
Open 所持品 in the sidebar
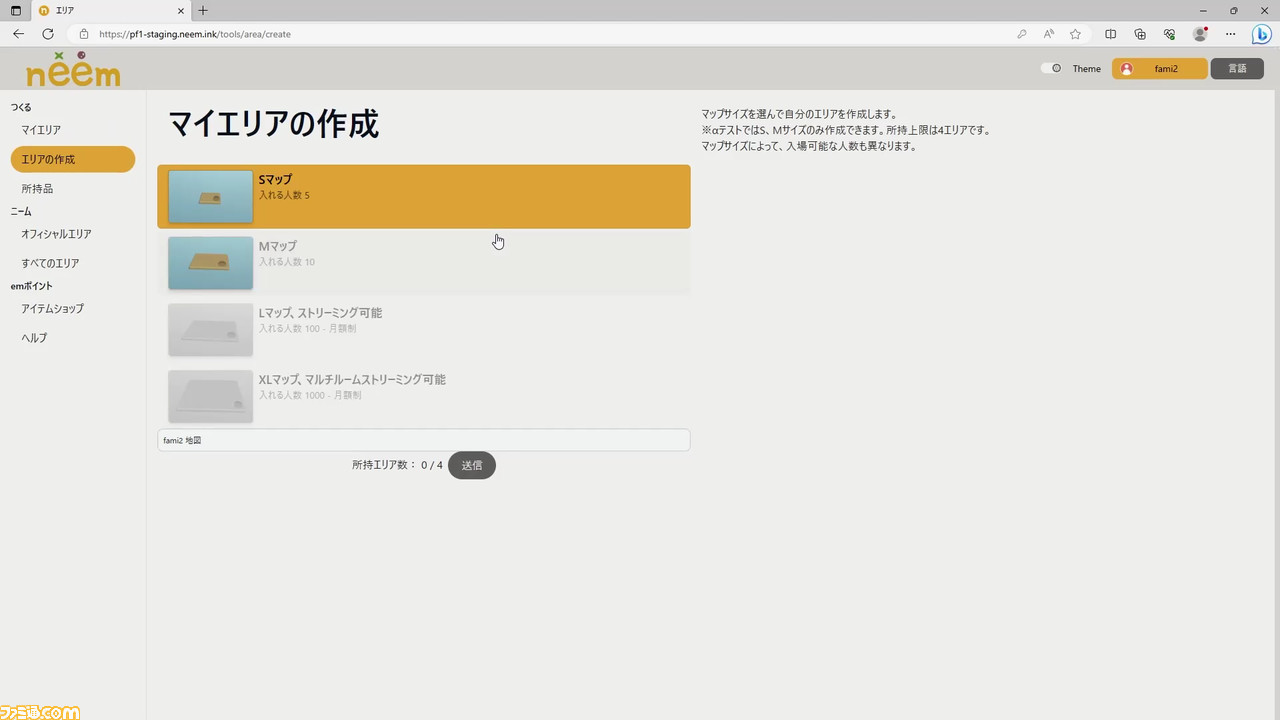tap(37, 188)
